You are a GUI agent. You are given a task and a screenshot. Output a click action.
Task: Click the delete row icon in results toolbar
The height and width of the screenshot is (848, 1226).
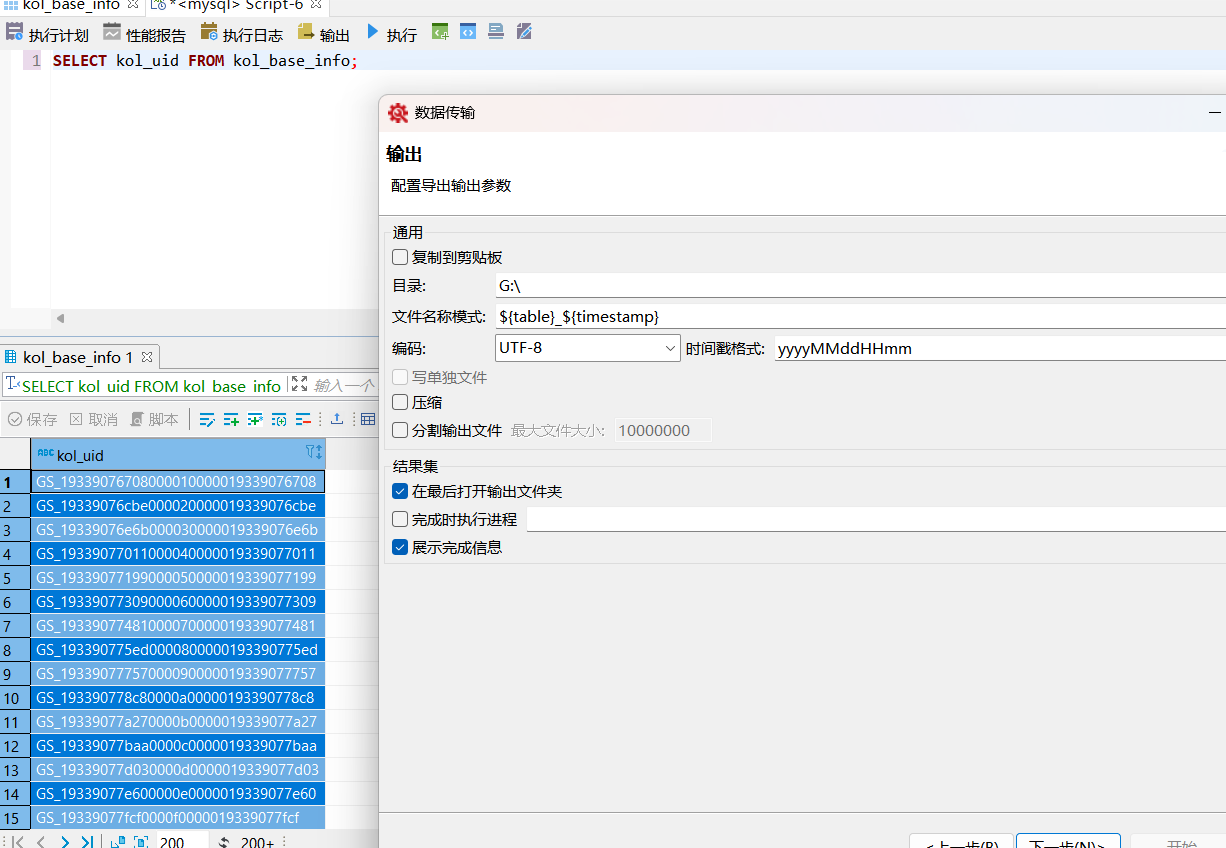(x=303, y=419)
